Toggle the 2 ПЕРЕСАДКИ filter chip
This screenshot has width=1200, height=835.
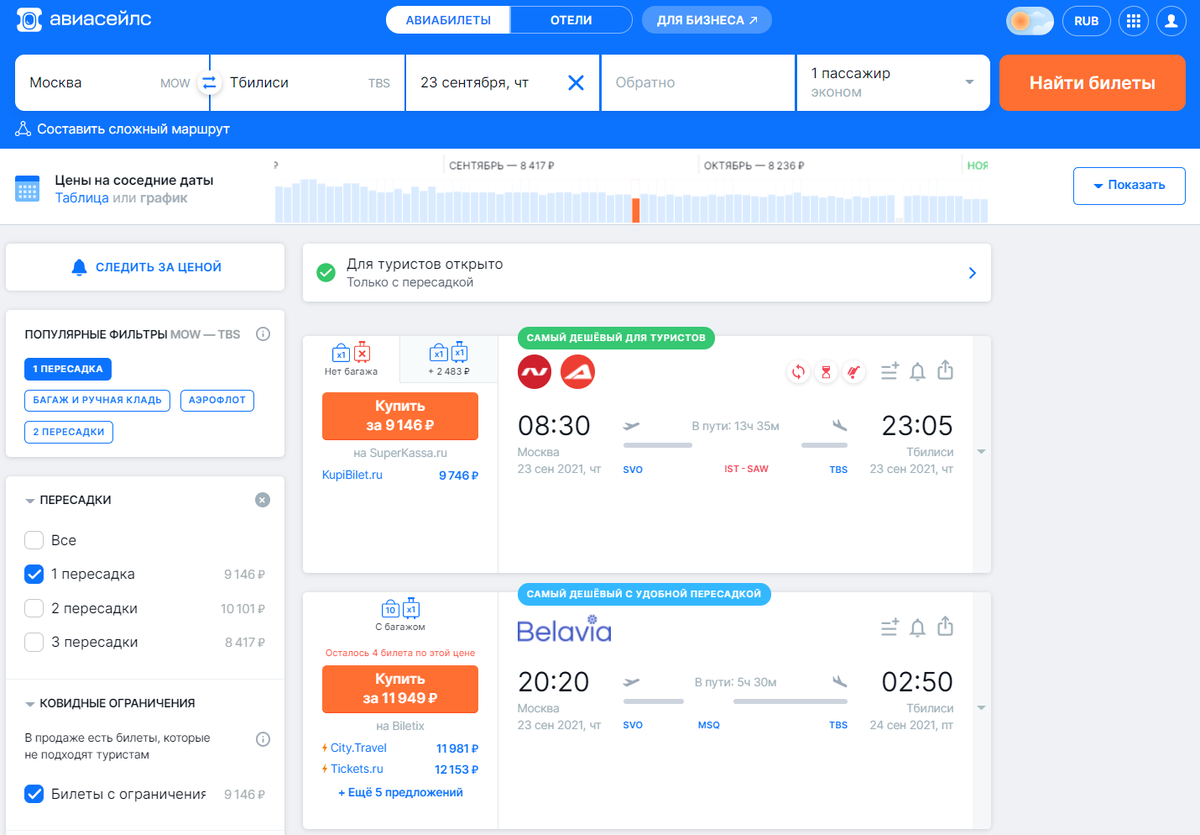click(x=69, y=432)
